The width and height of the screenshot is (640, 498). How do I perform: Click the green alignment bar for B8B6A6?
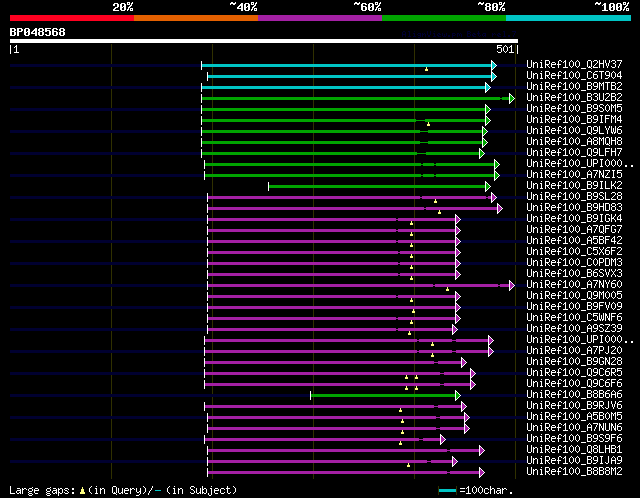click(x=383, y=396)
